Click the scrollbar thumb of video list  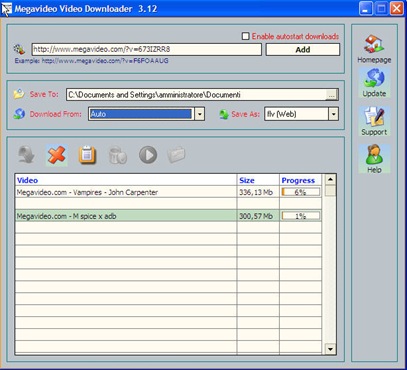(330, 191)
